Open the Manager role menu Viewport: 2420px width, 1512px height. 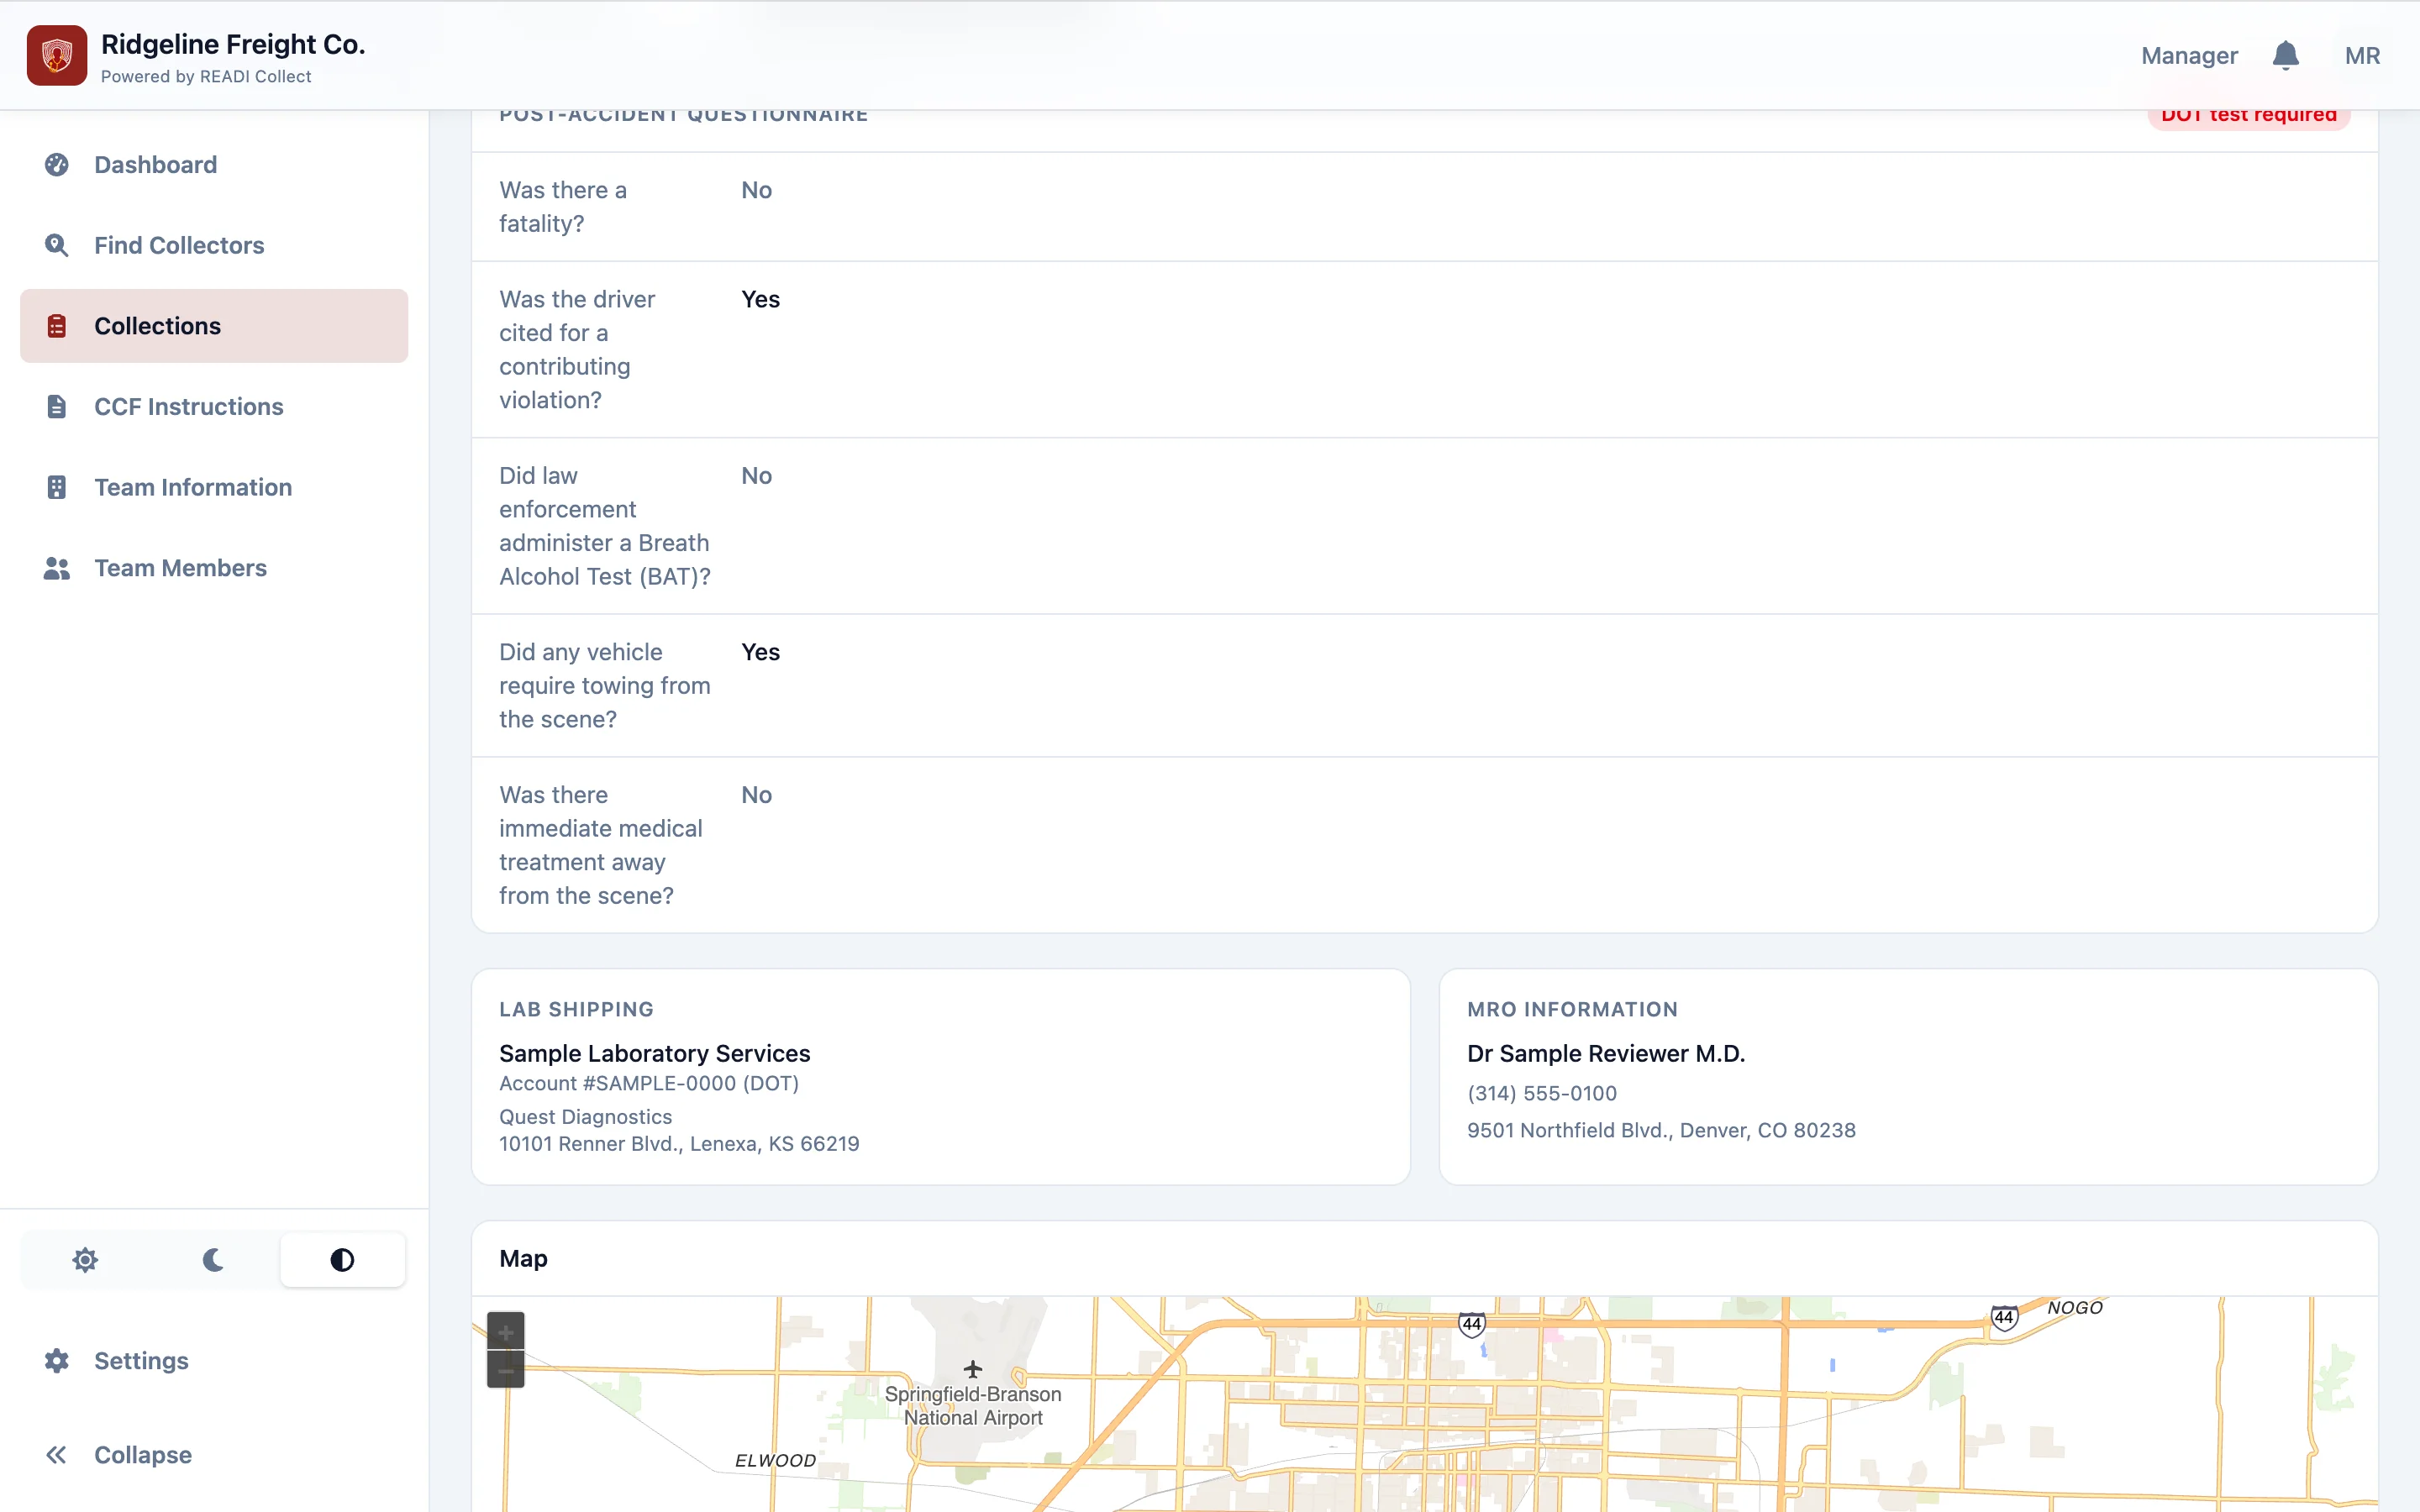pyautogui.click(x=2189, y=55)
